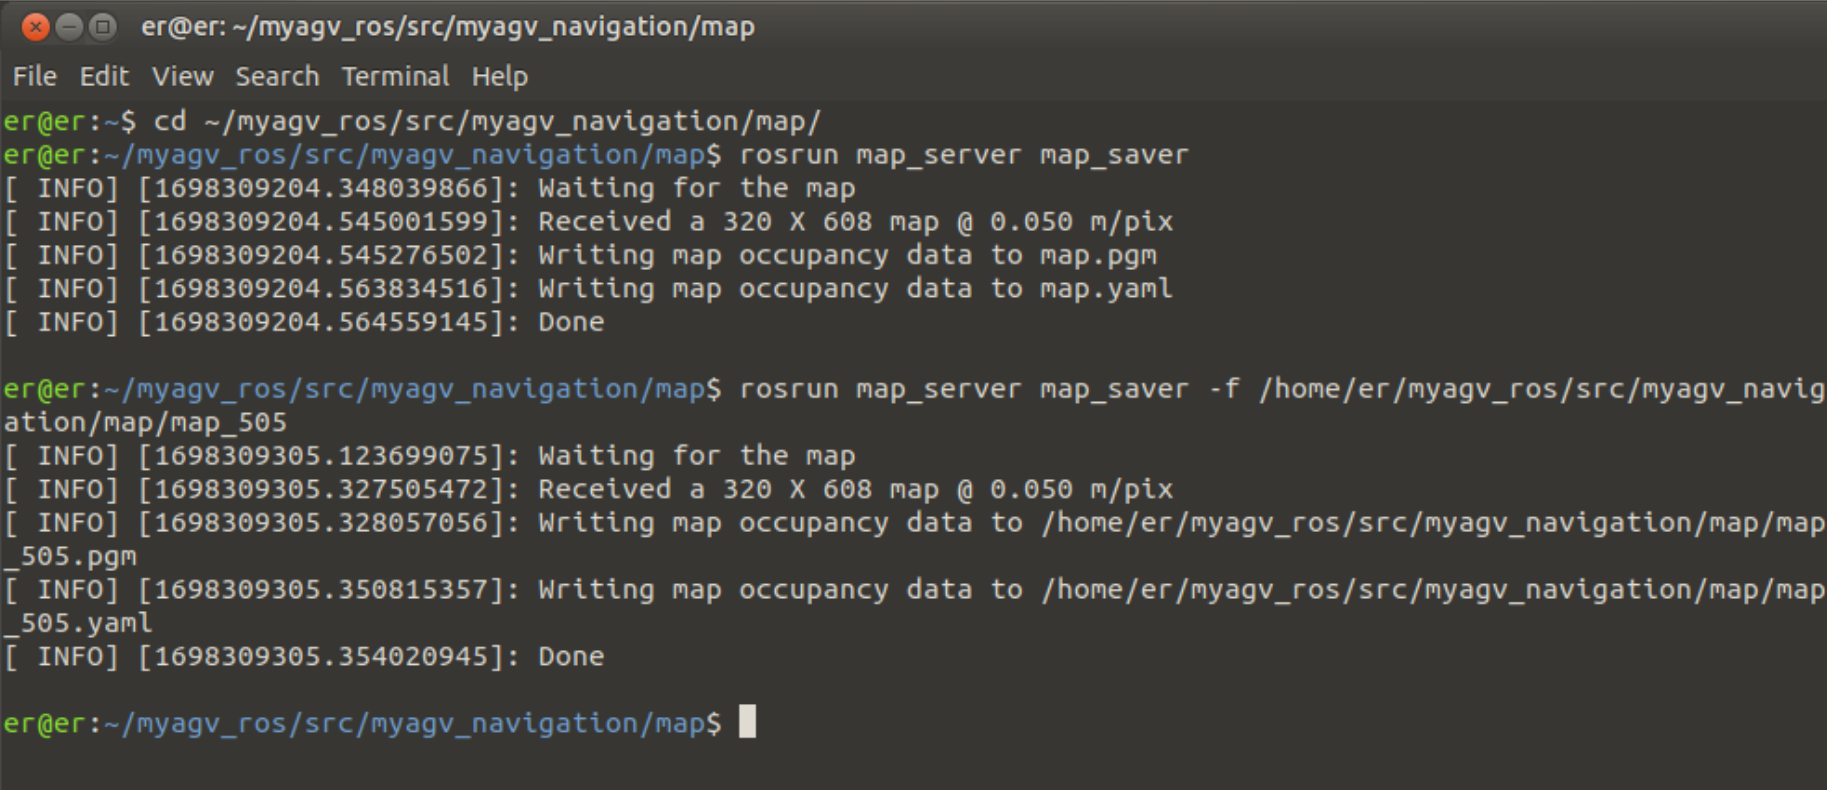Open the Help menu
This screenshot has height=790, width=1827.
point(500,76)
